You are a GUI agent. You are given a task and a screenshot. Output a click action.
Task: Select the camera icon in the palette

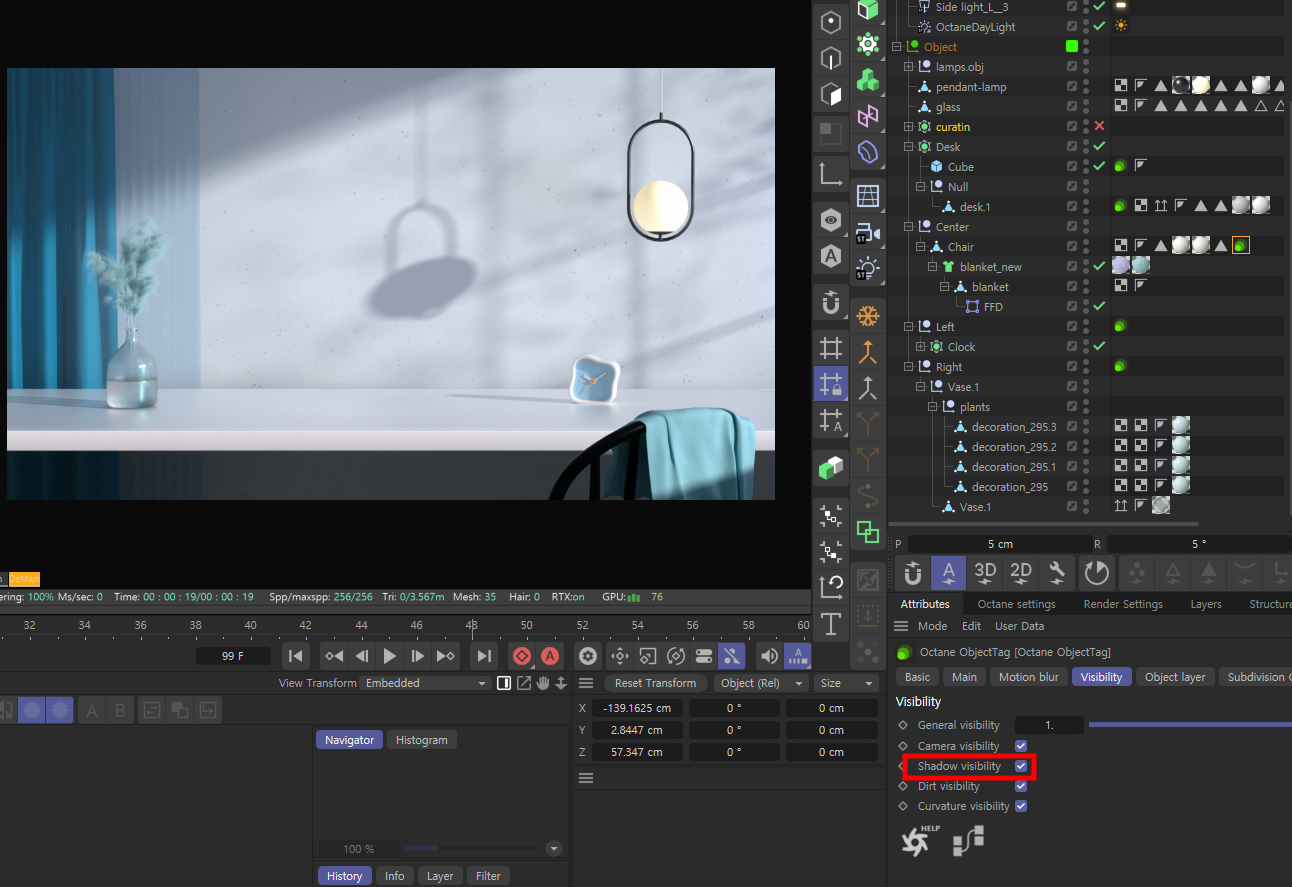(867, 234)
